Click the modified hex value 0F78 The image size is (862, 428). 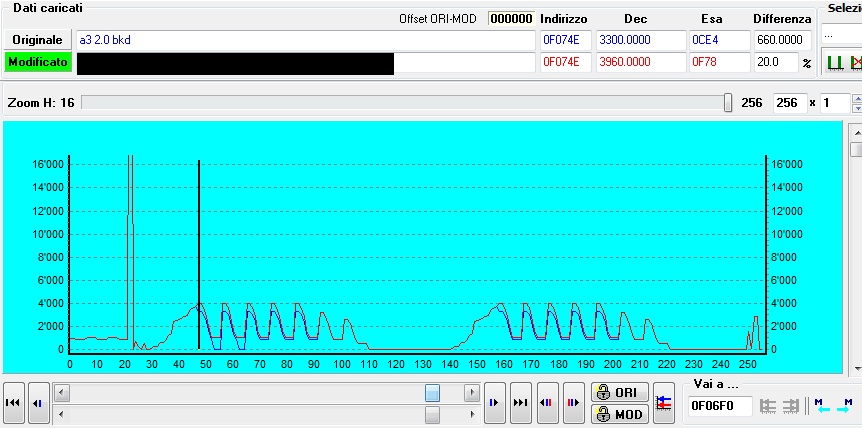720,62
